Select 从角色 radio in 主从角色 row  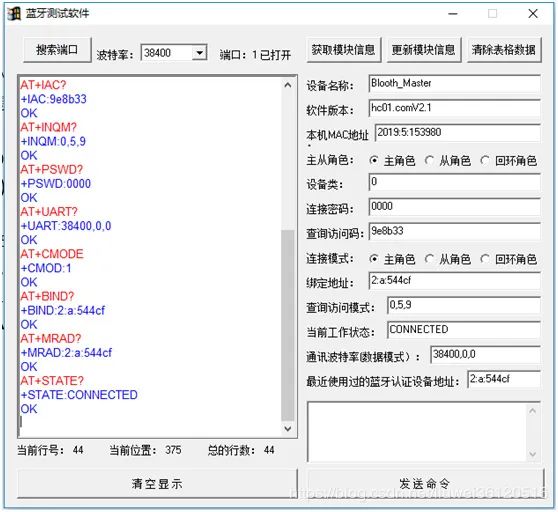(430, 161)
